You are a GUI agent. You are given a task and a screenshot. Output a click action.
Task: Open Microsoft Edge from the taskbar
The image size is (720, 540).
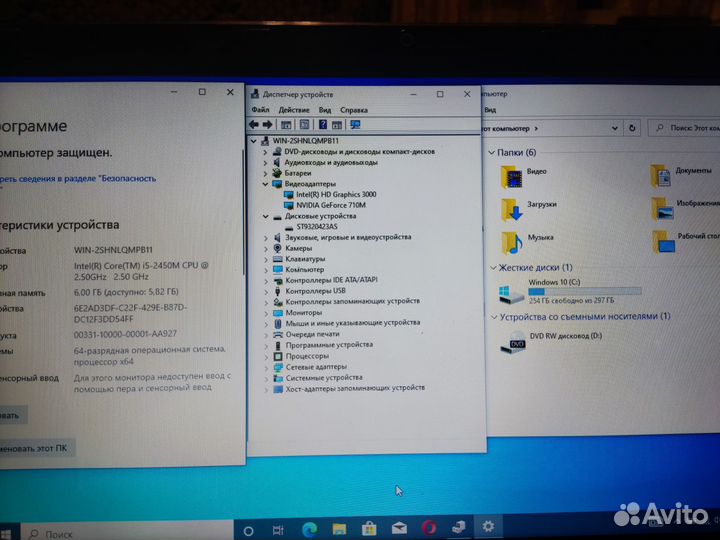pos(309,530)
